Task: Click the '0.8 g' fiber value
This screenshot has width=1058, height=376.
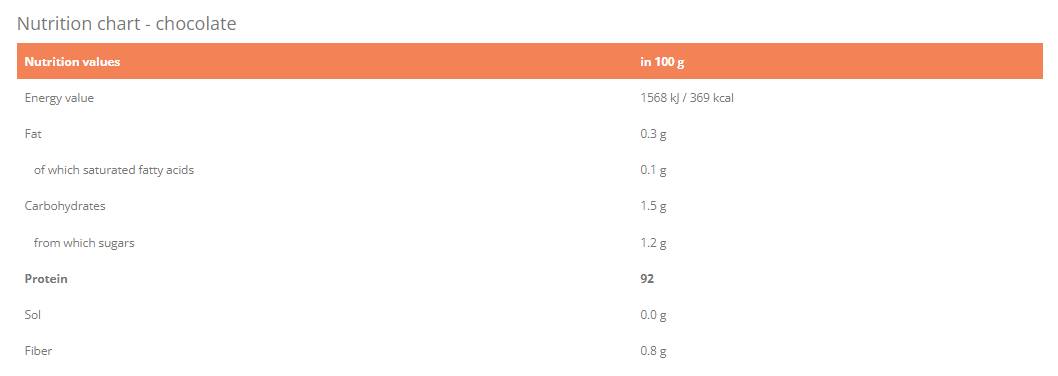Action: pyautogui.click(x=653, y=351)
